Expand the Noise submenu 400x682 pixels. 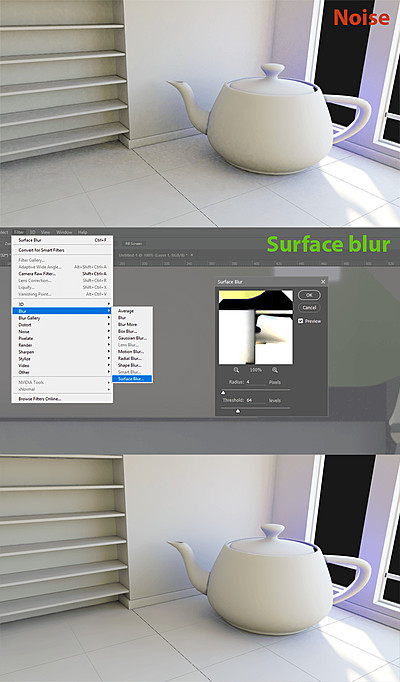pyautogui.click(x=62, y=331)
